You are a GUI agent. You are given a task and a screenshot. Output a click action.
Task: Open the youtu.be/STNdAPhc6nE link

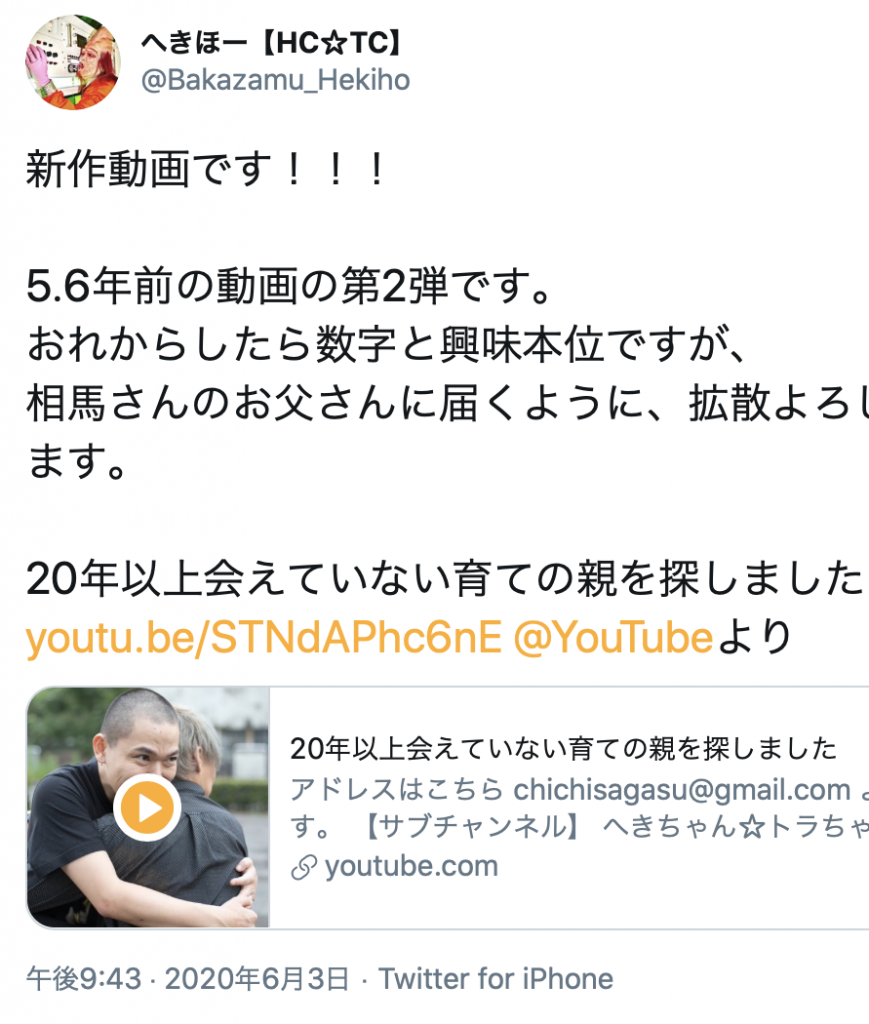click(x=264, y=637)
